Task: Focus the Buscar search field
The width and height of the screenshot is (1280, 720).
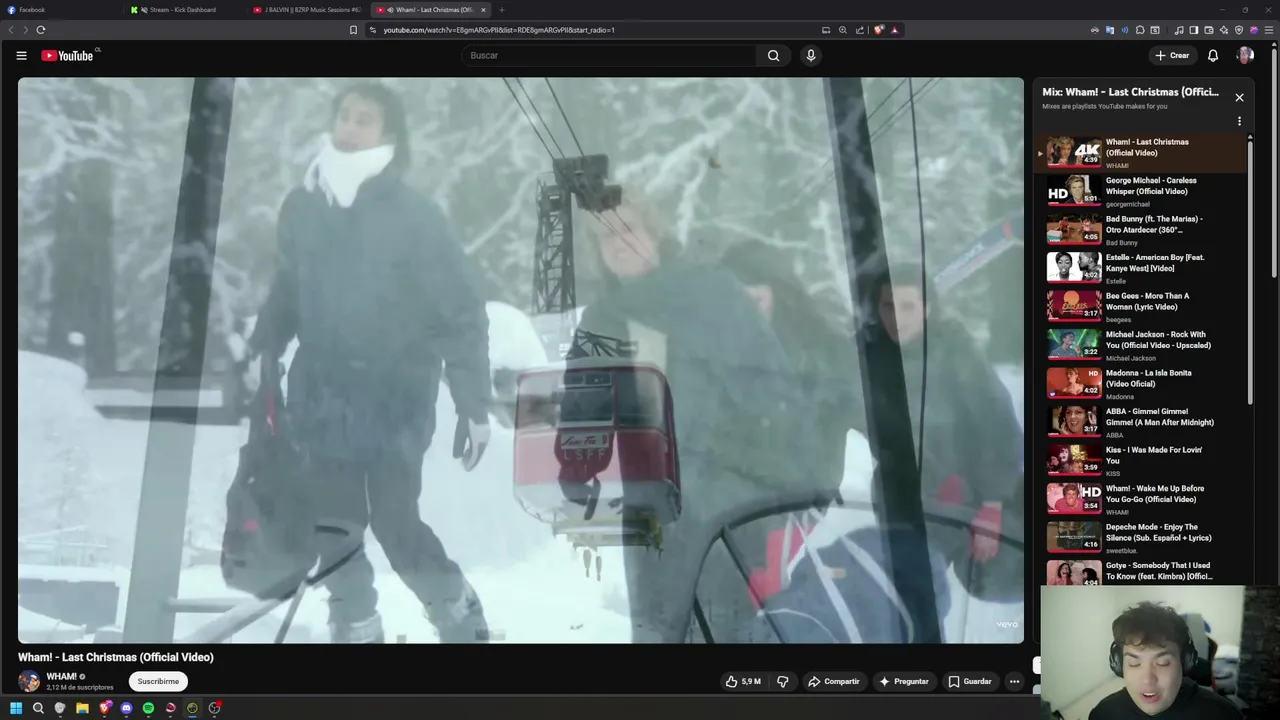Action: [610, 56]
